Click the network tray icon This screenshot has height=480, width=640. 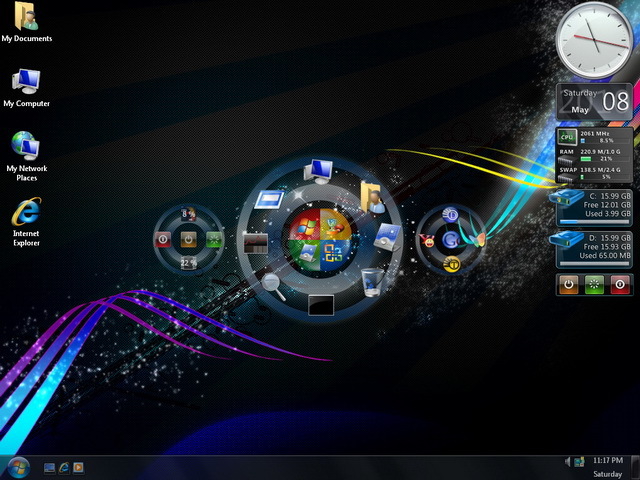579,462
